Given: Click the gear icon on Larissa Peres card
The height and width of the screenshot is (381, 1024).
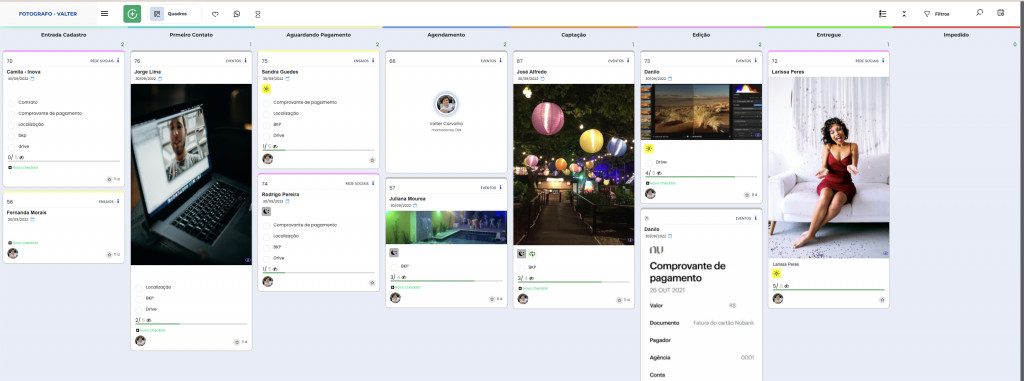Looking at the screenshot, I should point(882,300).
